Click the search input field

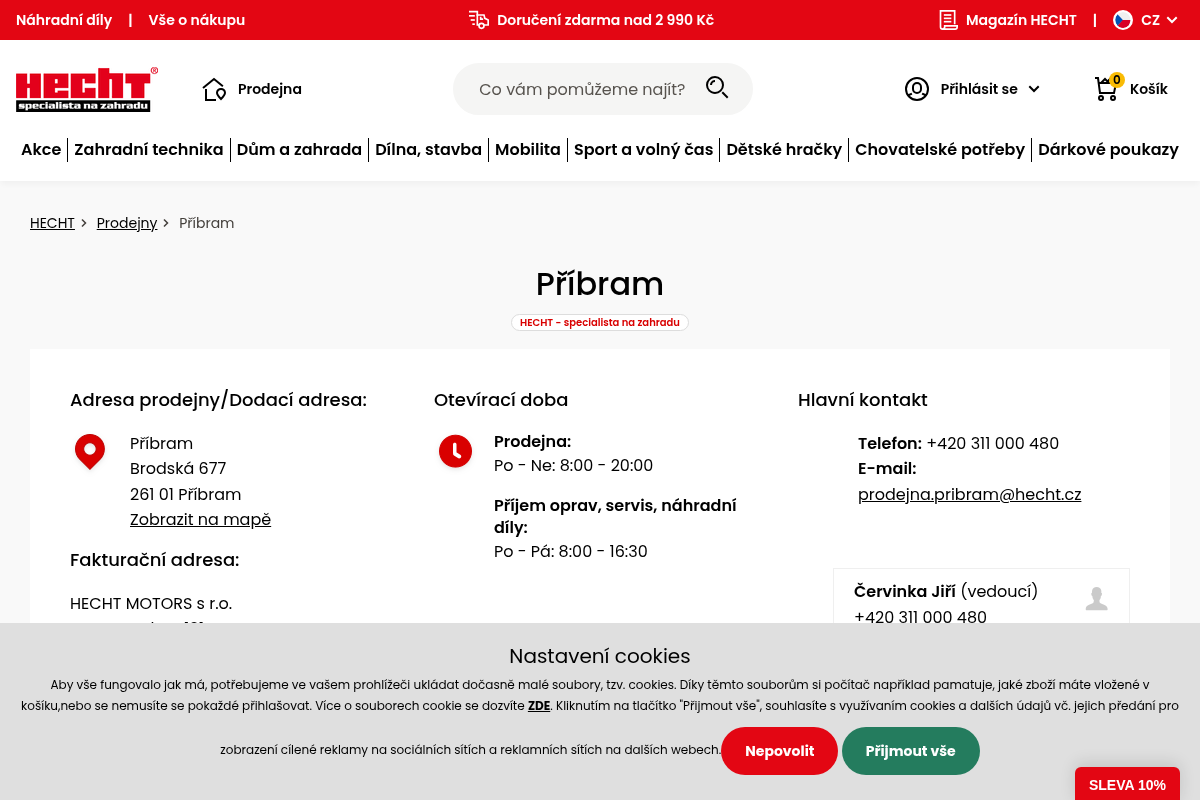point(582,89)
